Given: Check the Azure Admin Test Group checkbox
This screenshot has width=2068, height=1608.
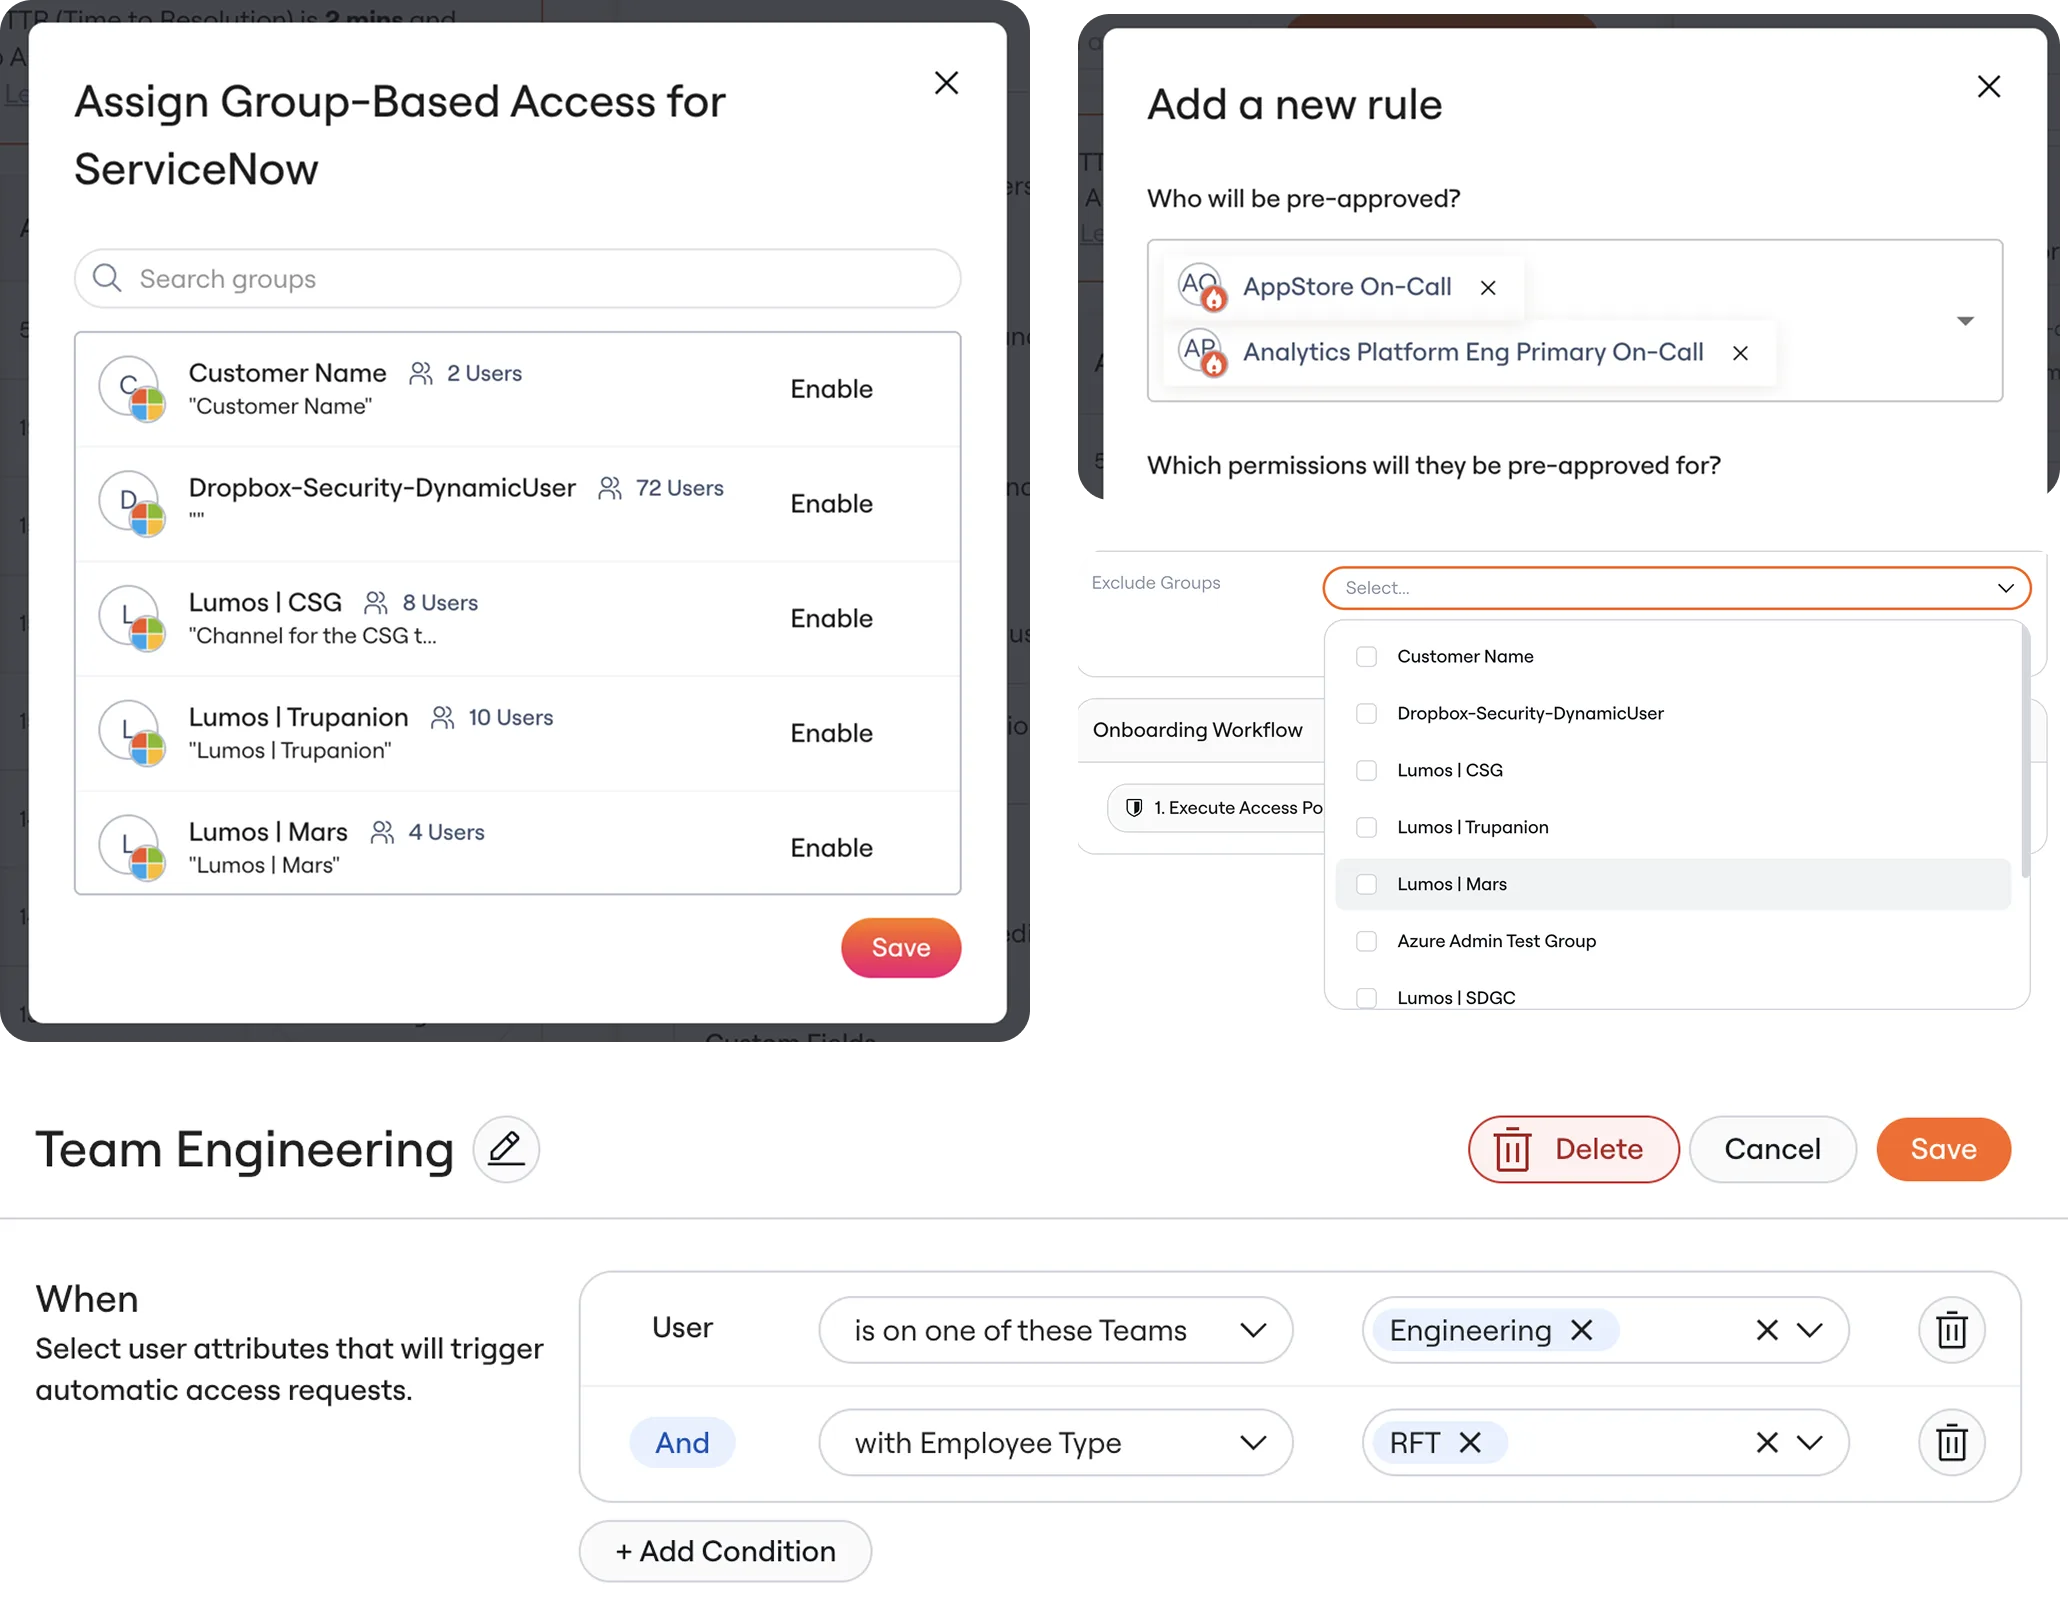Looking at the screenshot, I should click(x=1366, y=941).
